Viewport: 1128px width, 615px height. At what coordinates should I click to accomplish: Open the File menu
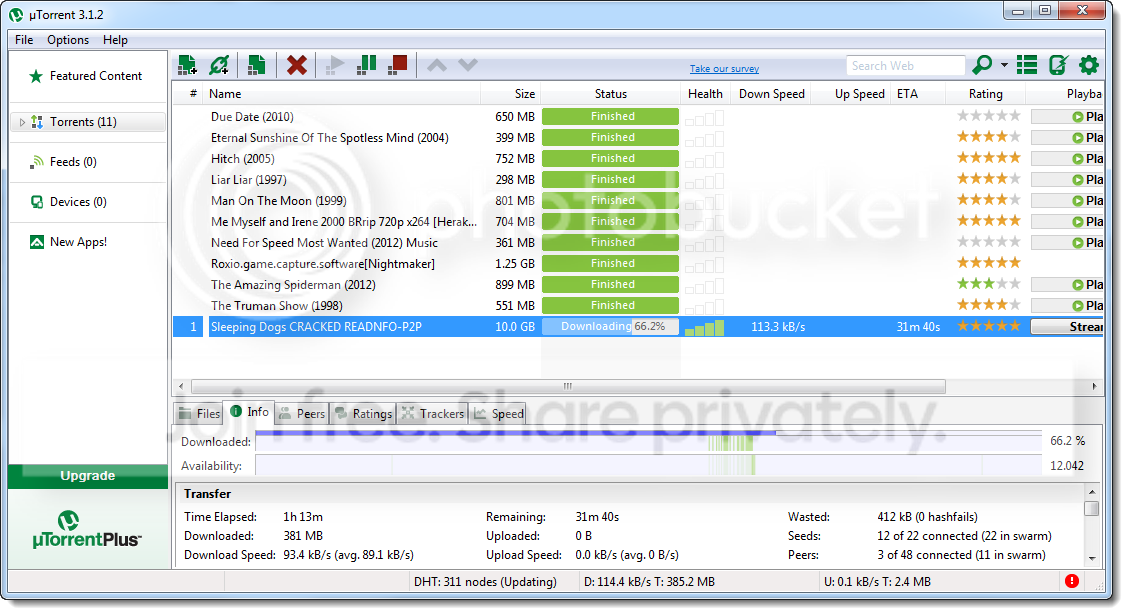click(x=24, y=40)
